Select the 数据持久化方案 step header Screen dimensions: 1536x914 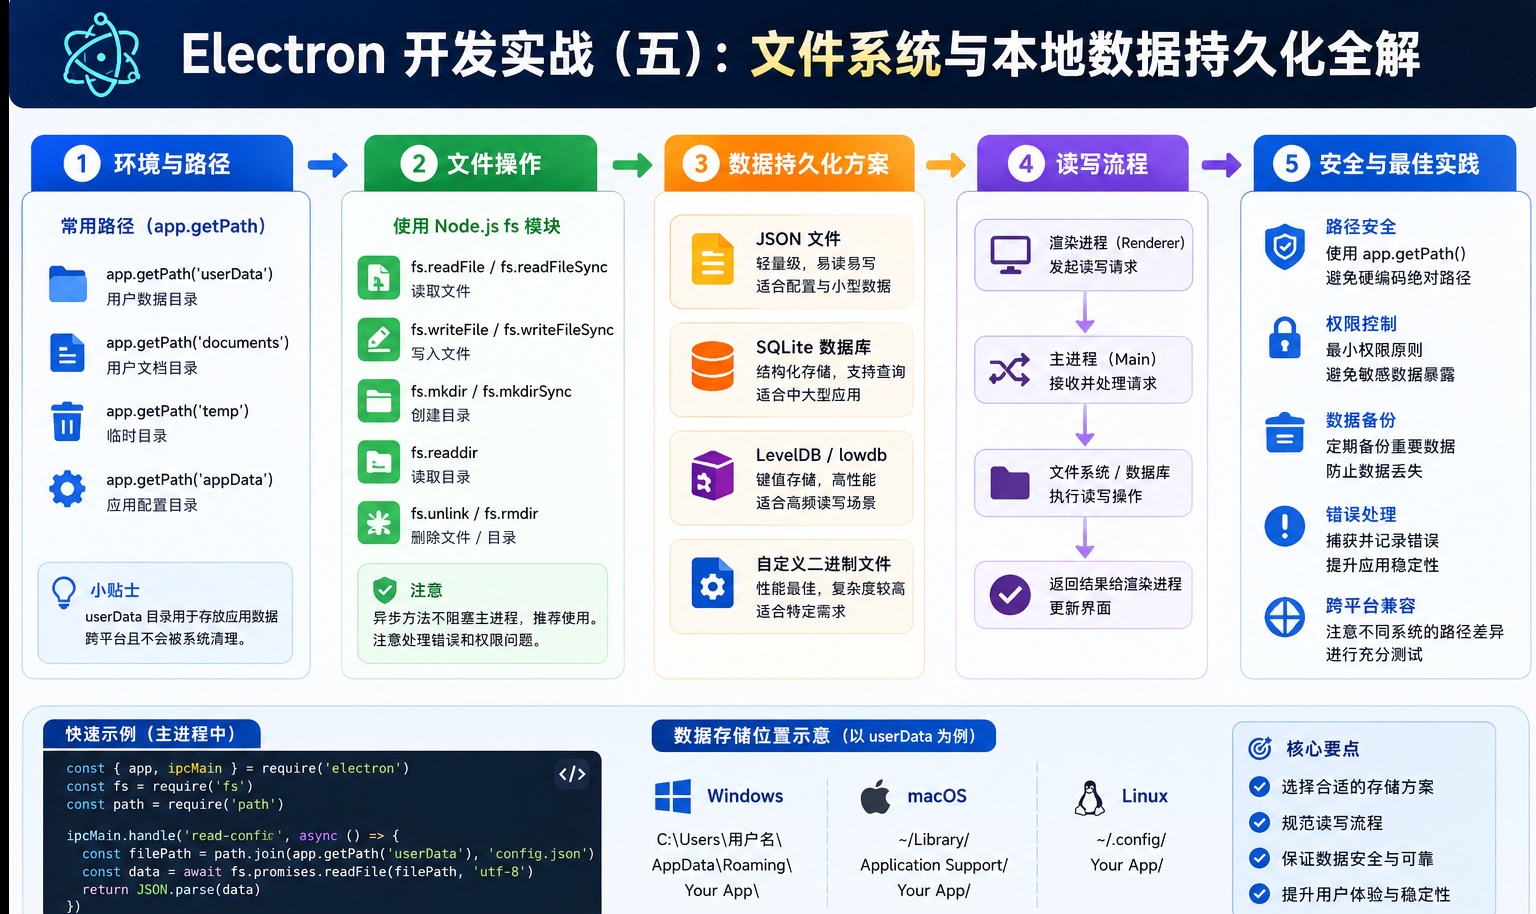789,163
